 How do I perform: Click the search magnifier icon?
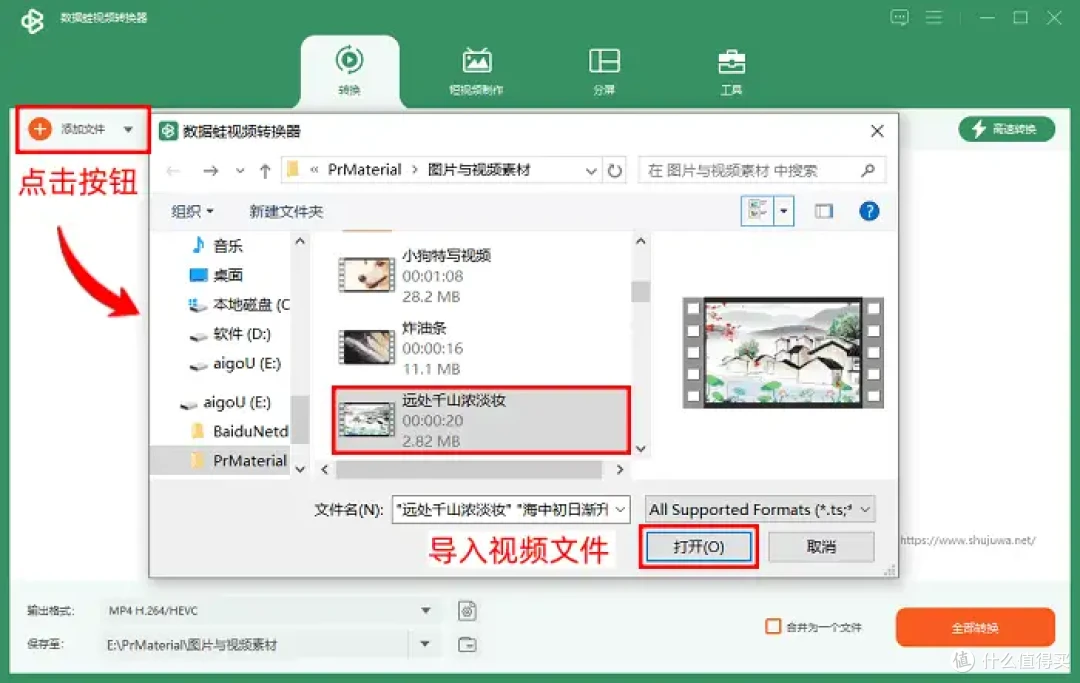coord(868,170)
